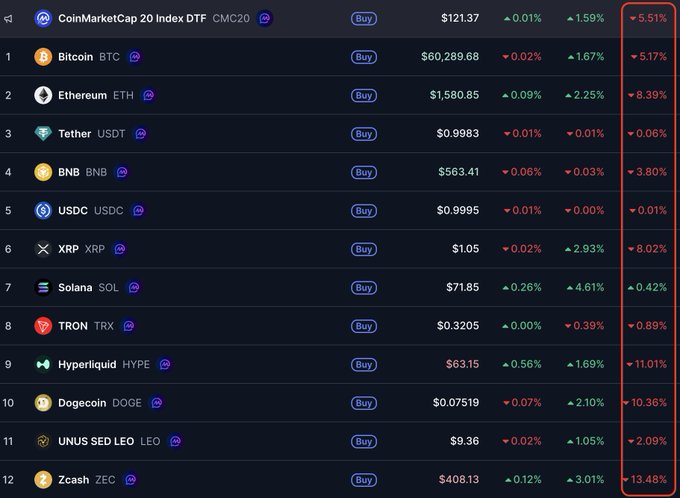This screenshot has height=498, width=680.
Task: Open AI chat badge next to BTC
Action: point(134,57)
